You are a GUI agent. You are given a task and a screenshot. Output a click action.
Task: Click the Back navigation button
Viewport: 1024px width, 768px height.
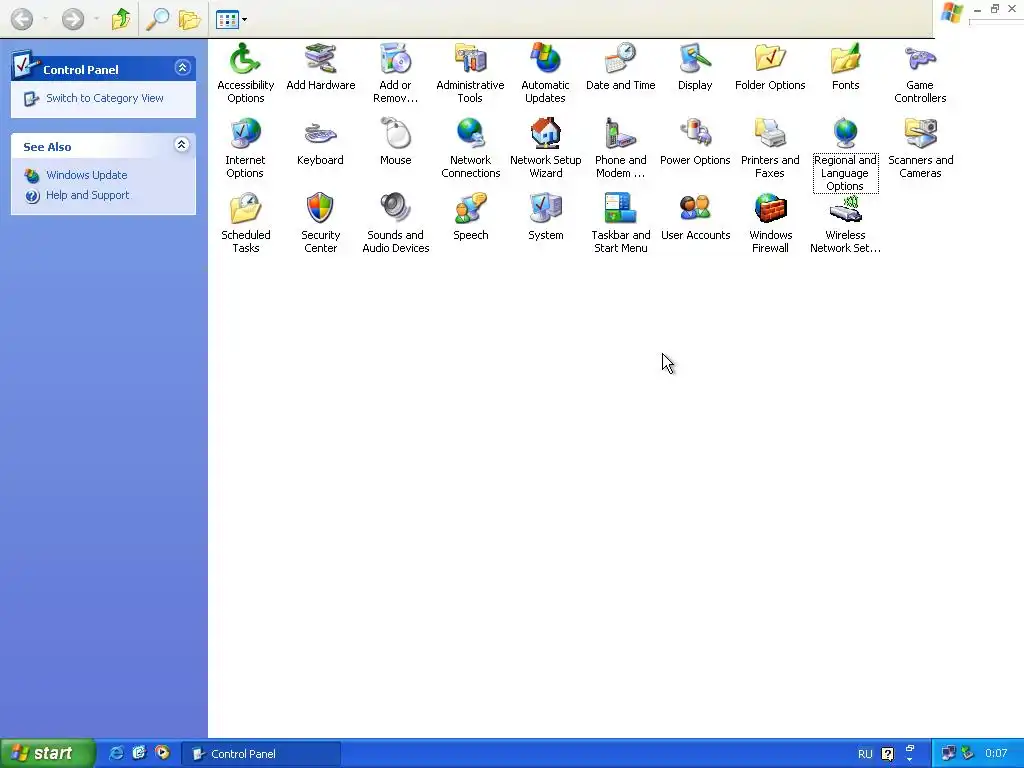click(22, 19)
